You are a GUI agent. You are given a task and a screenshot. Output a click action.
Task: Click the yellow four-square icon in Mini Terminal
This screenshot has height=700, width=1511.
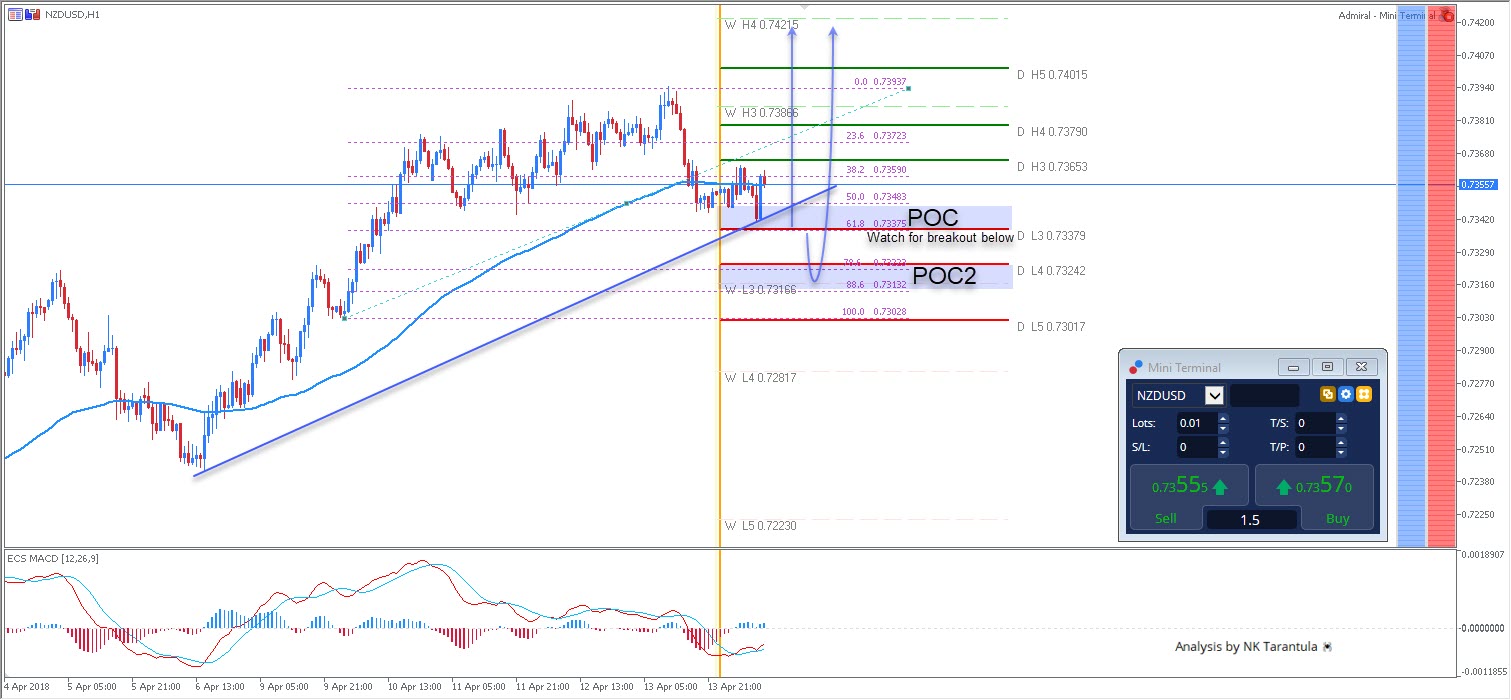(x=1364, y=394)
